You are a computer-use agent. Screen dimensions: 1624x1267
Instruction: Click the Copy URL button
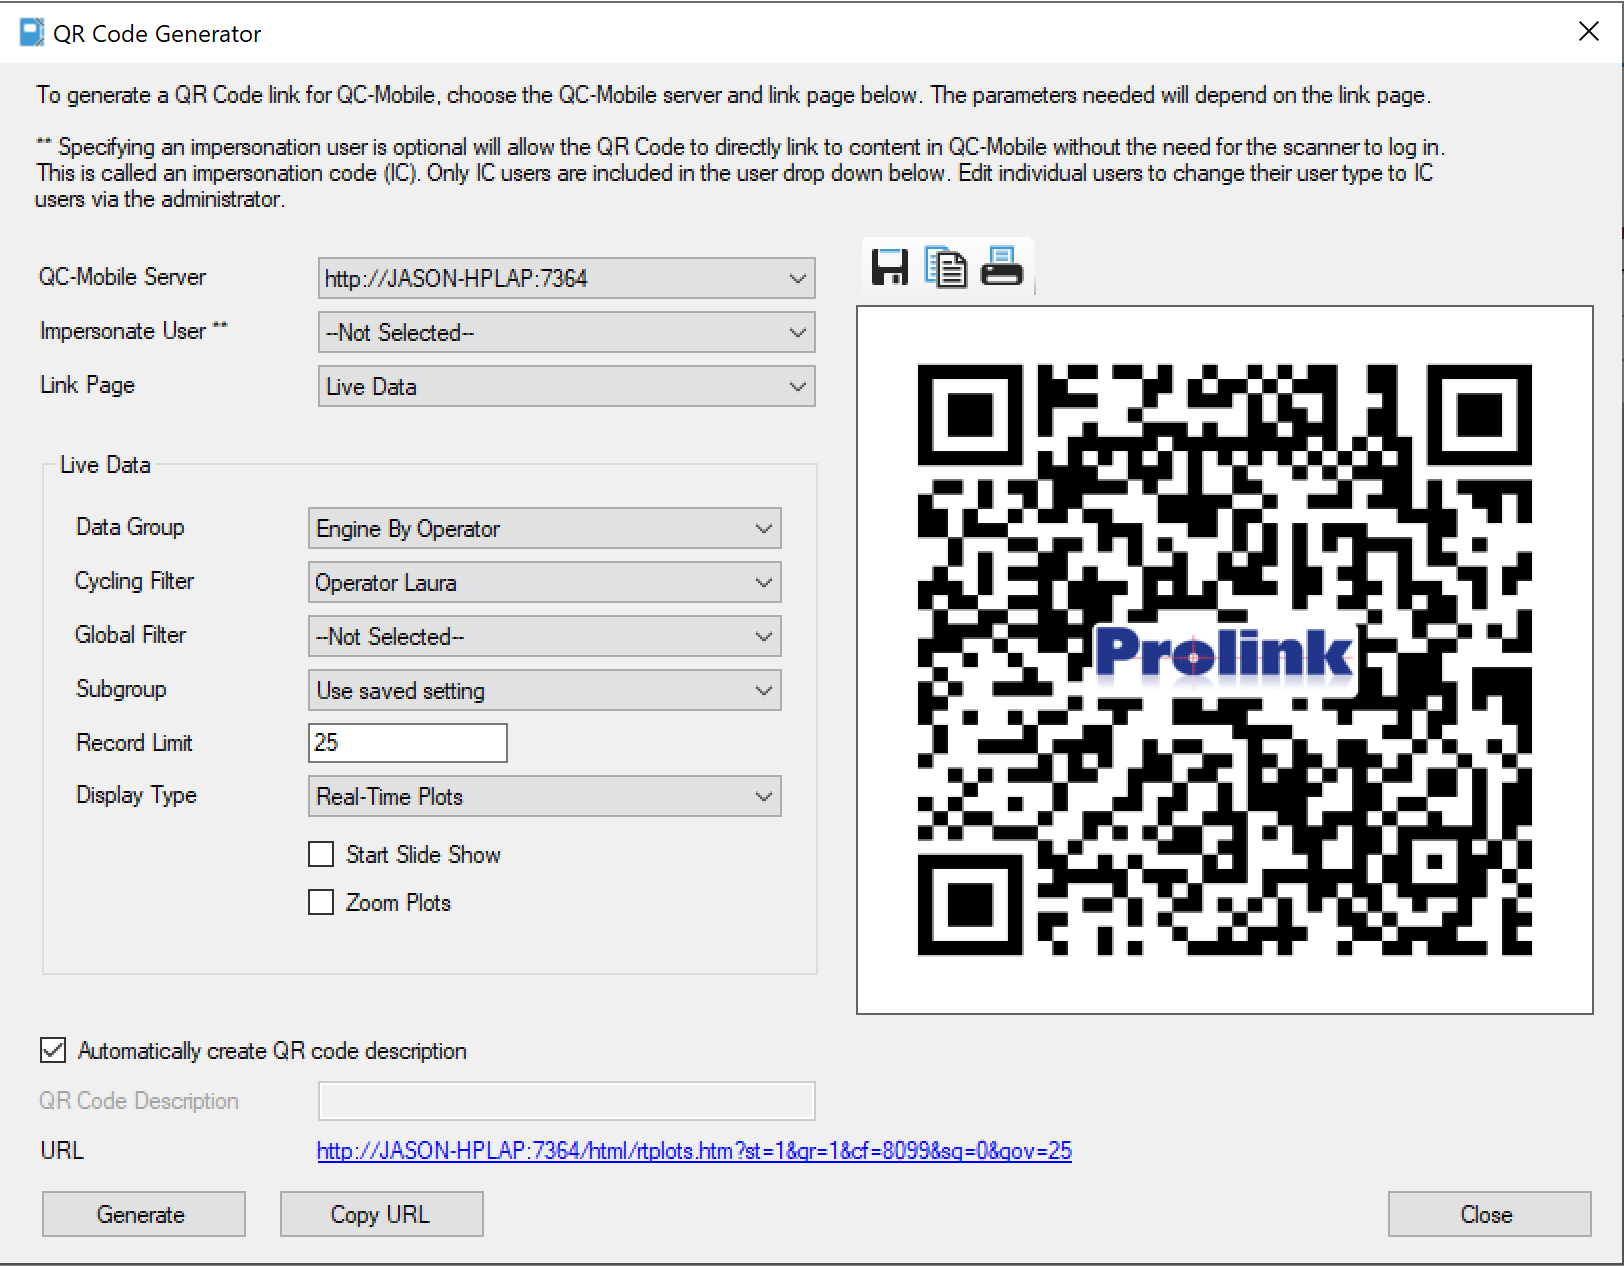(382, 1214)
